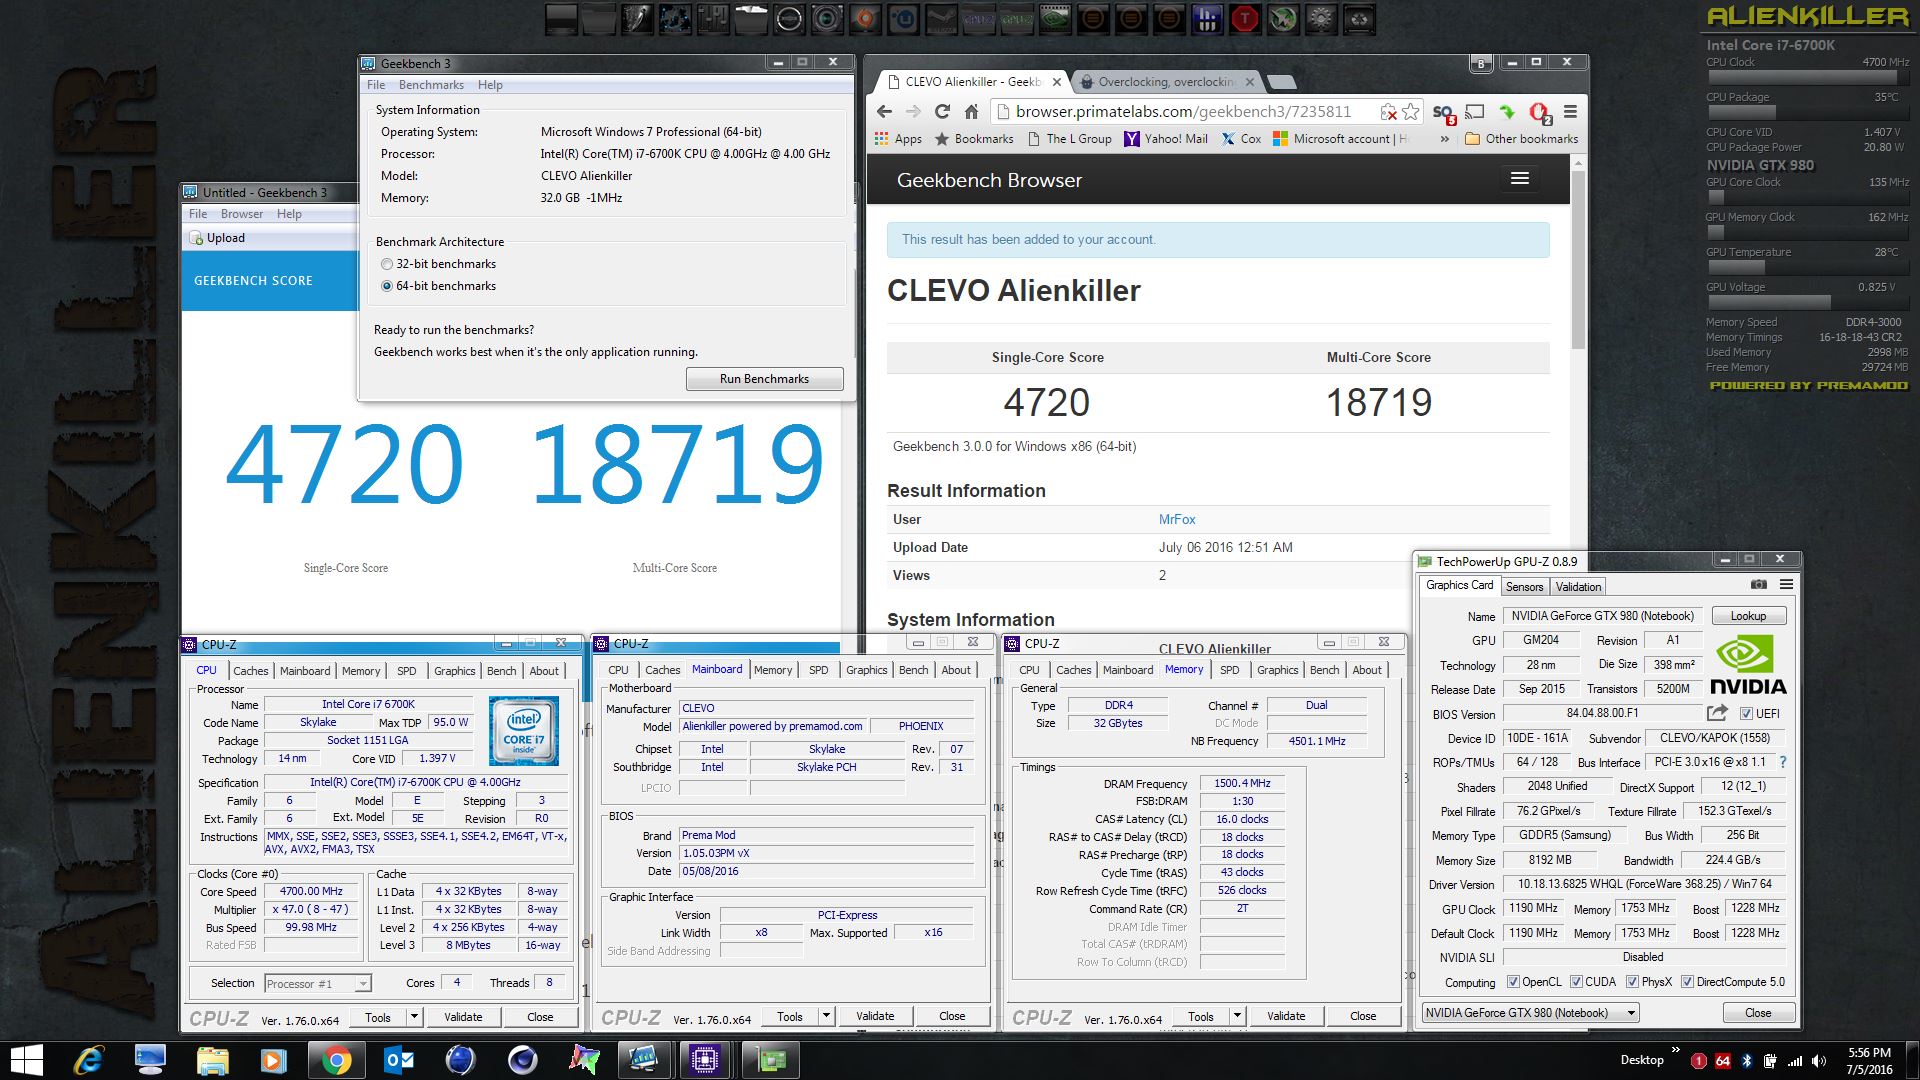Screen dimensions: 1920x1080
Task: Switch to Overclocking tab in Chrome
Action: [x=1165, y=82]
